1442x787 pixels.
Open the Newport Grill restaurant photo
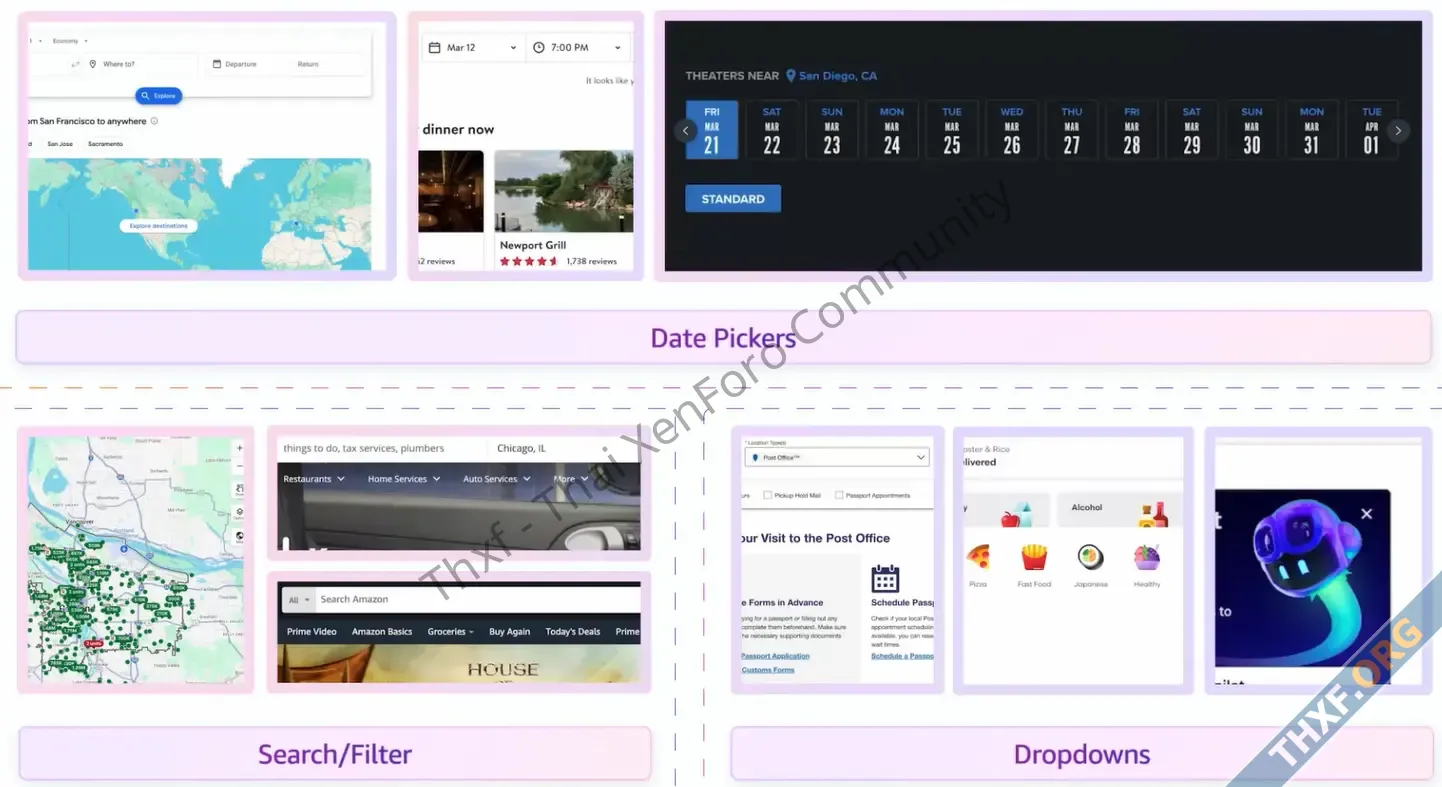(564, 191)
